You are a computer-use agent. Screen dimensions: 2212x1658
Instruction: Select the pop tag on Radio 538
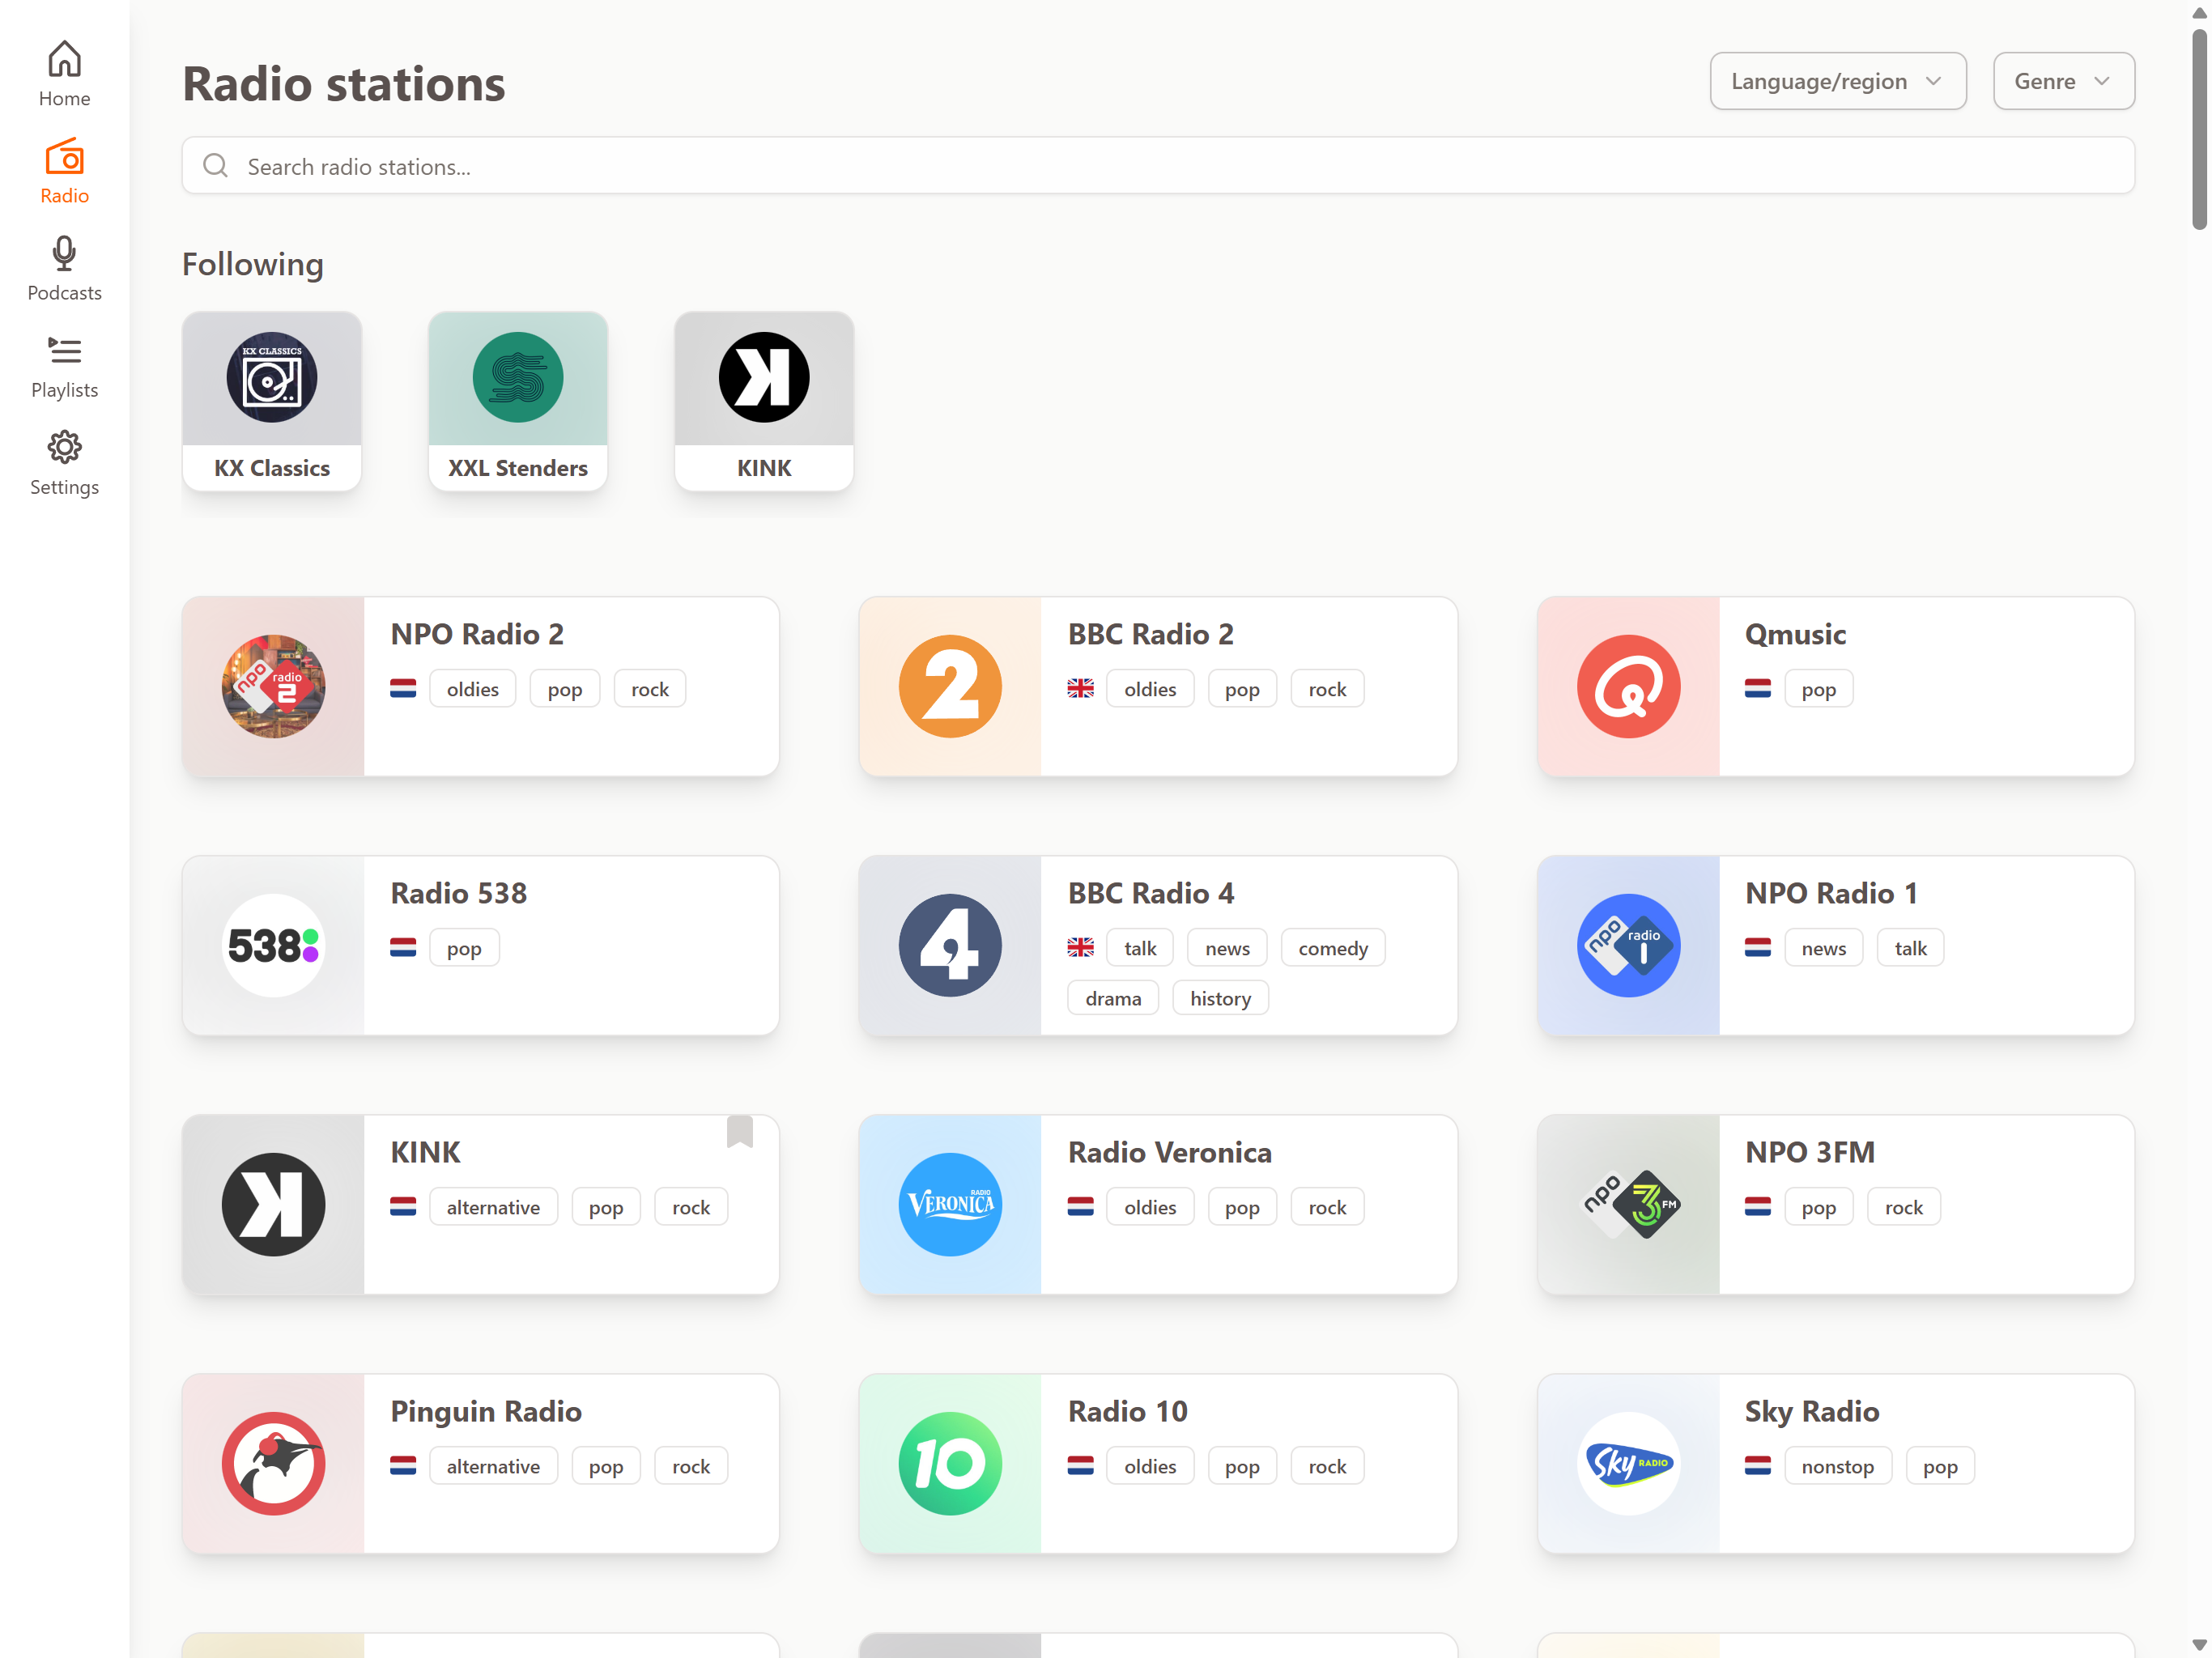pos(464,948)
